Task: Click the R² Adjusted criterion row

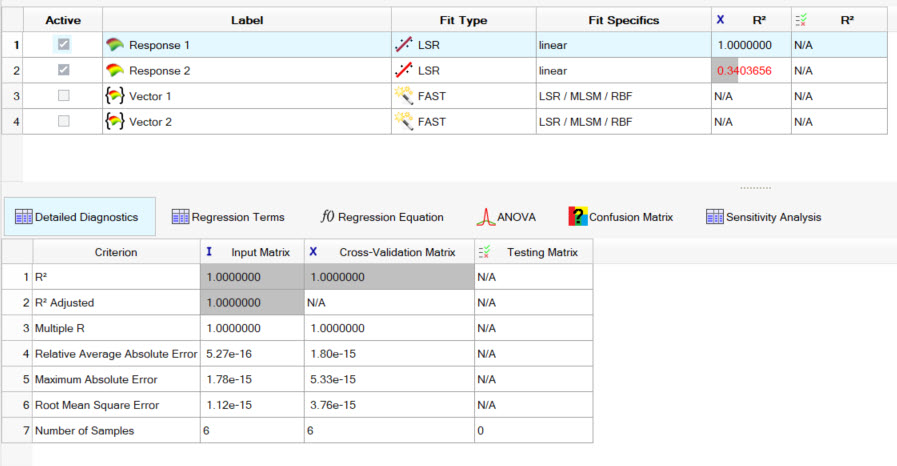Action: 116,302
